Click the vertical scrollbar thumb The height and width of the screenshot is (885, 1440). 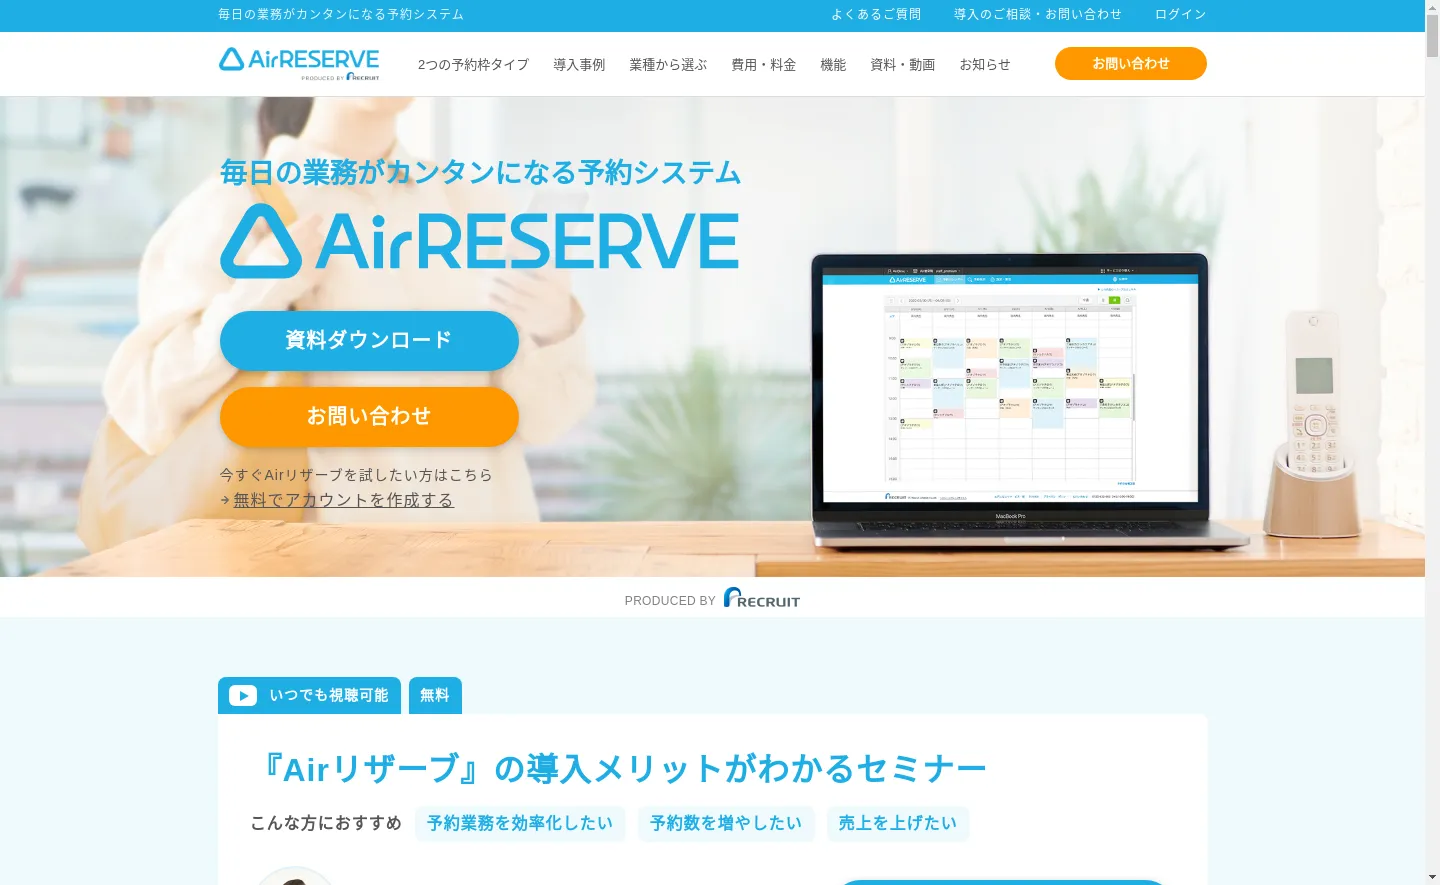1432,36
